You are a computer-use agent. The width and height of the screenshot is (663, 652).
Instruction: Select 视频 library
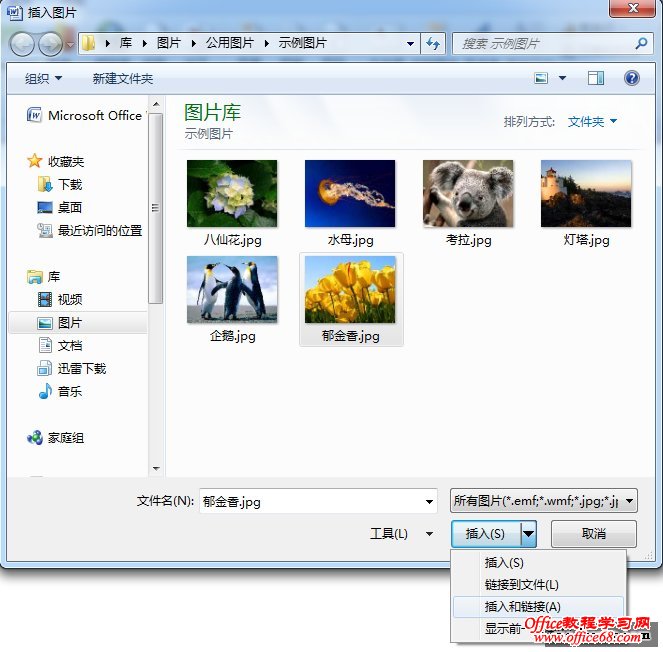pyautogui.click(x=60, y=299)
